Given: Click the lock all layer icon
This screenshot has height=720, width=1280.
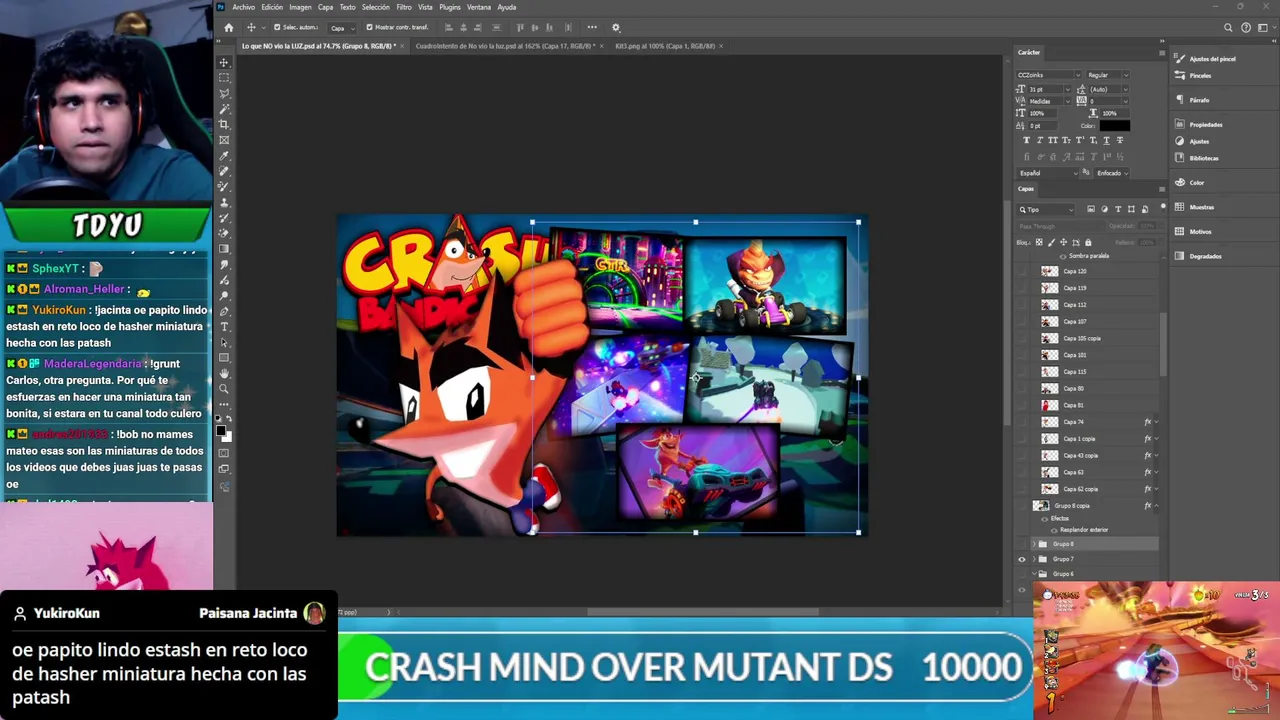Looking at the screenshot, I should 1088,242.
